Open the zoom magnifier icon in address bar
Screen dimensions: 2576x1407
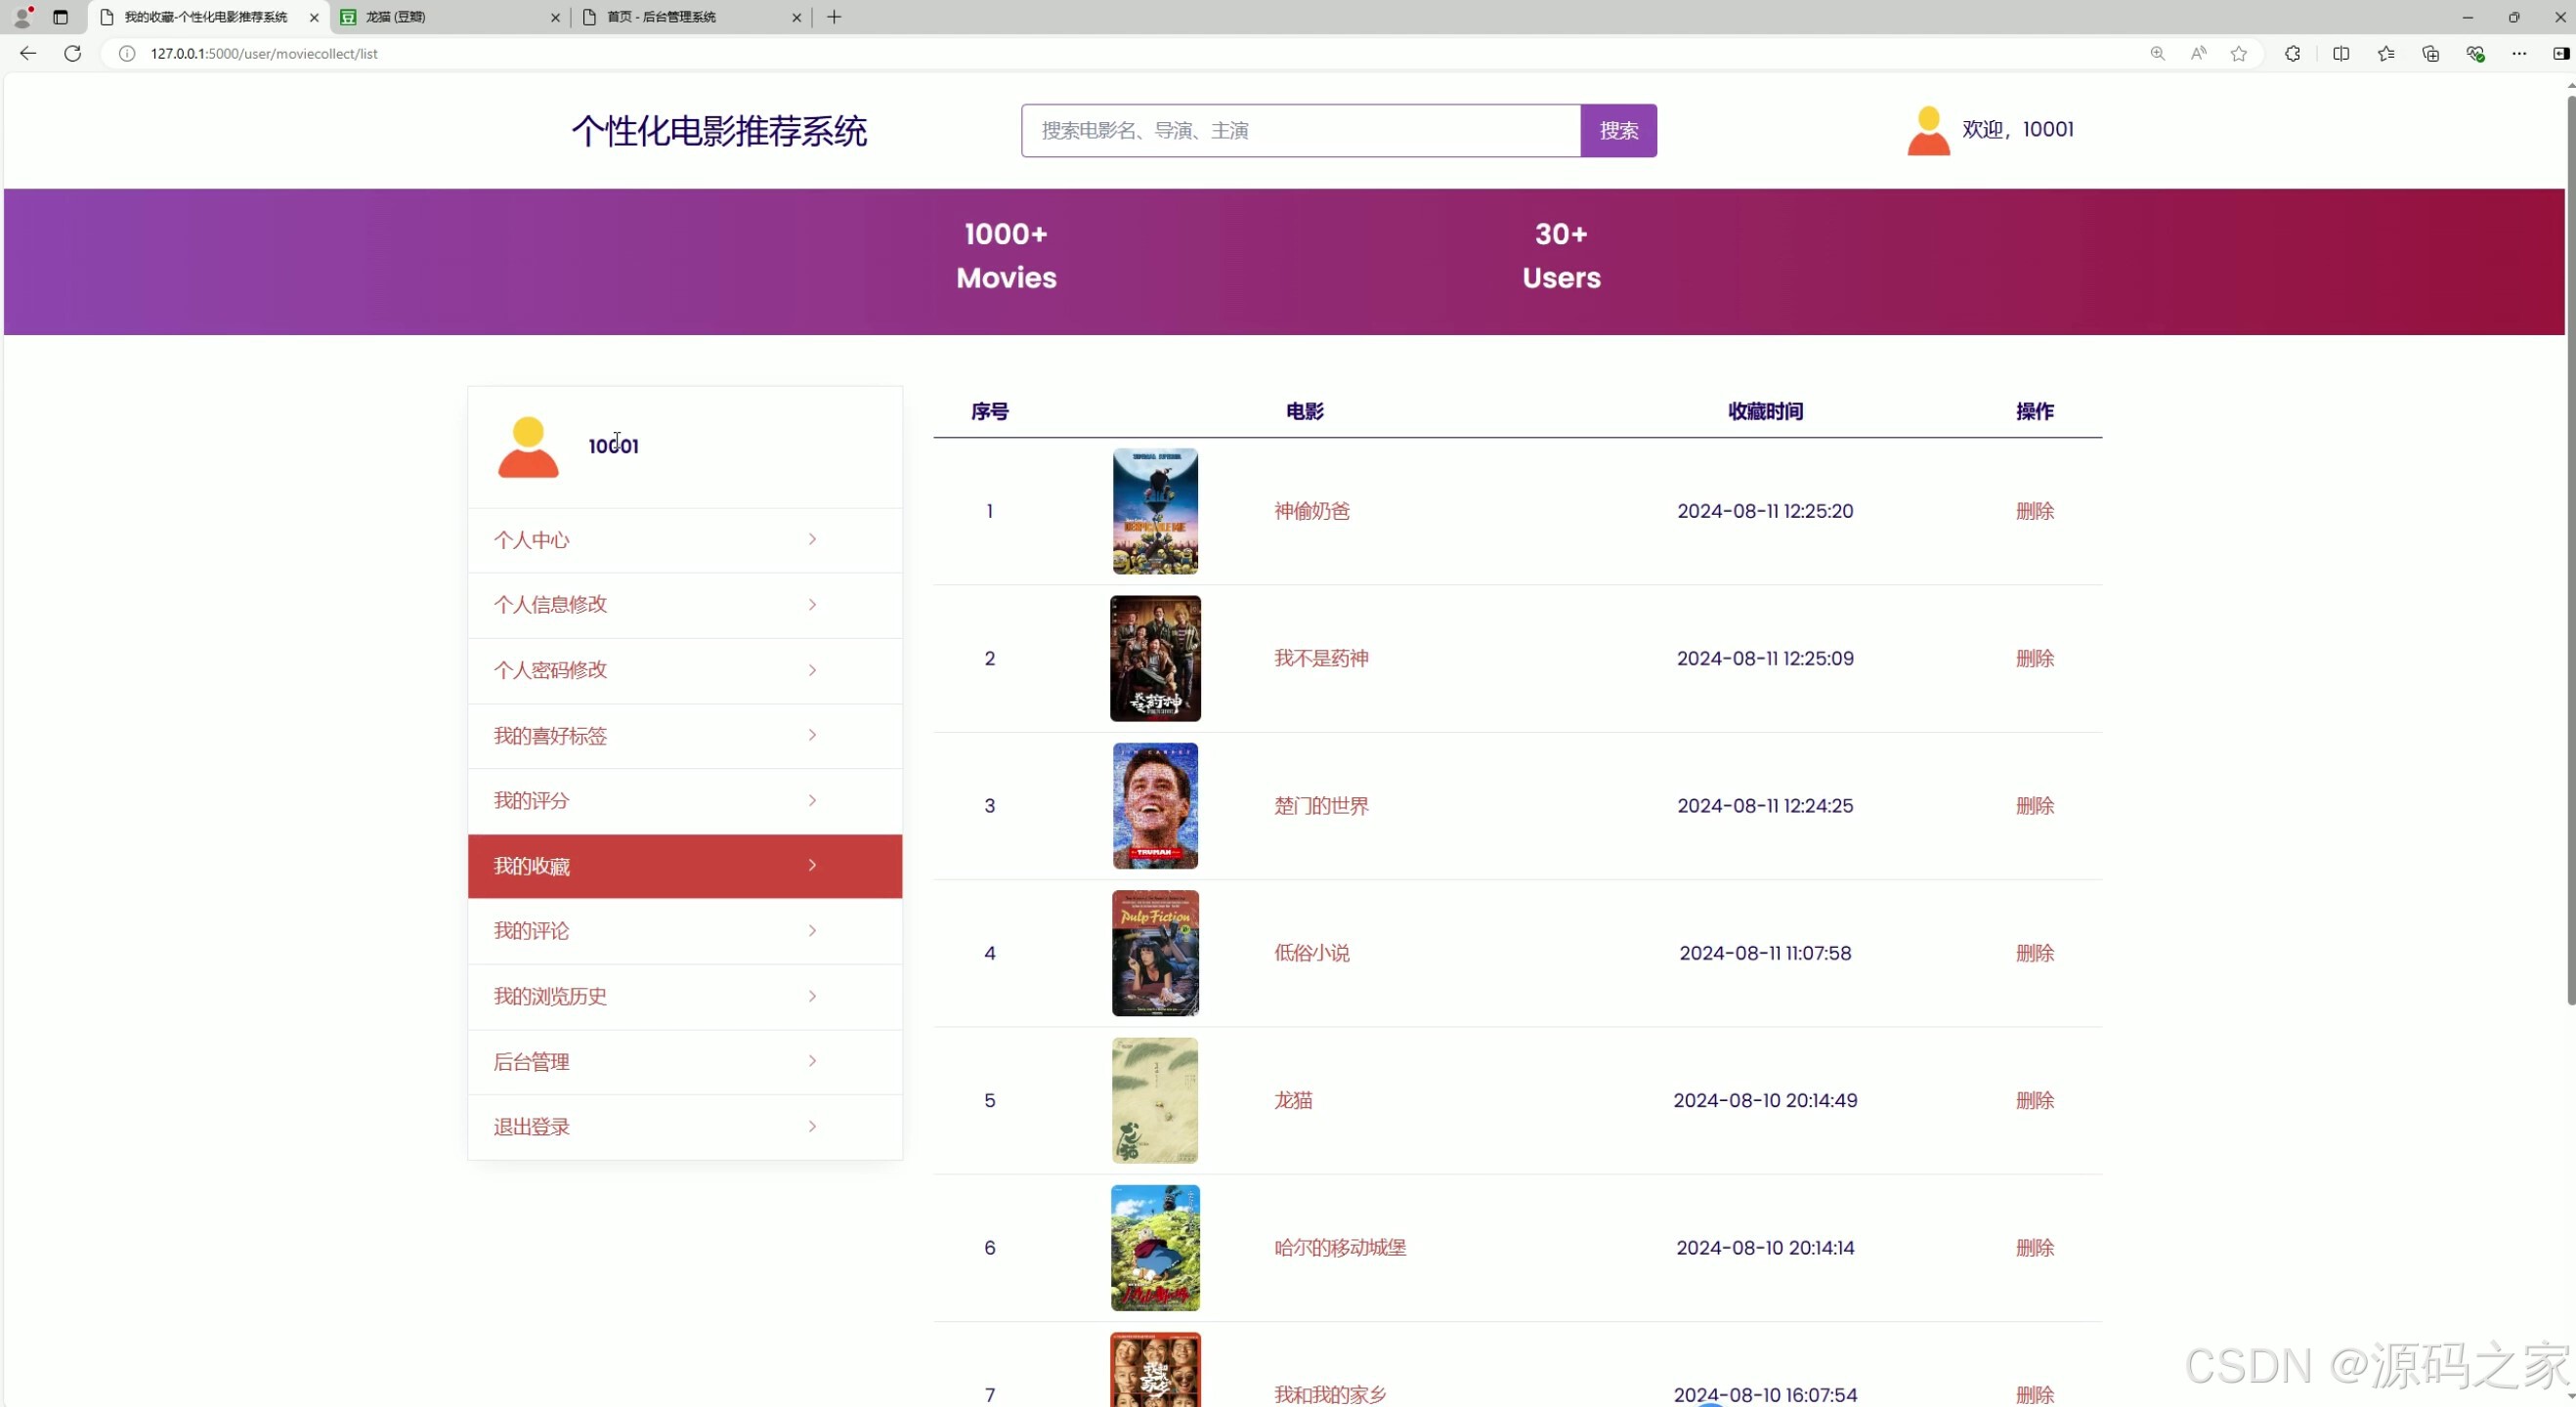click(x=2157, y=53)
